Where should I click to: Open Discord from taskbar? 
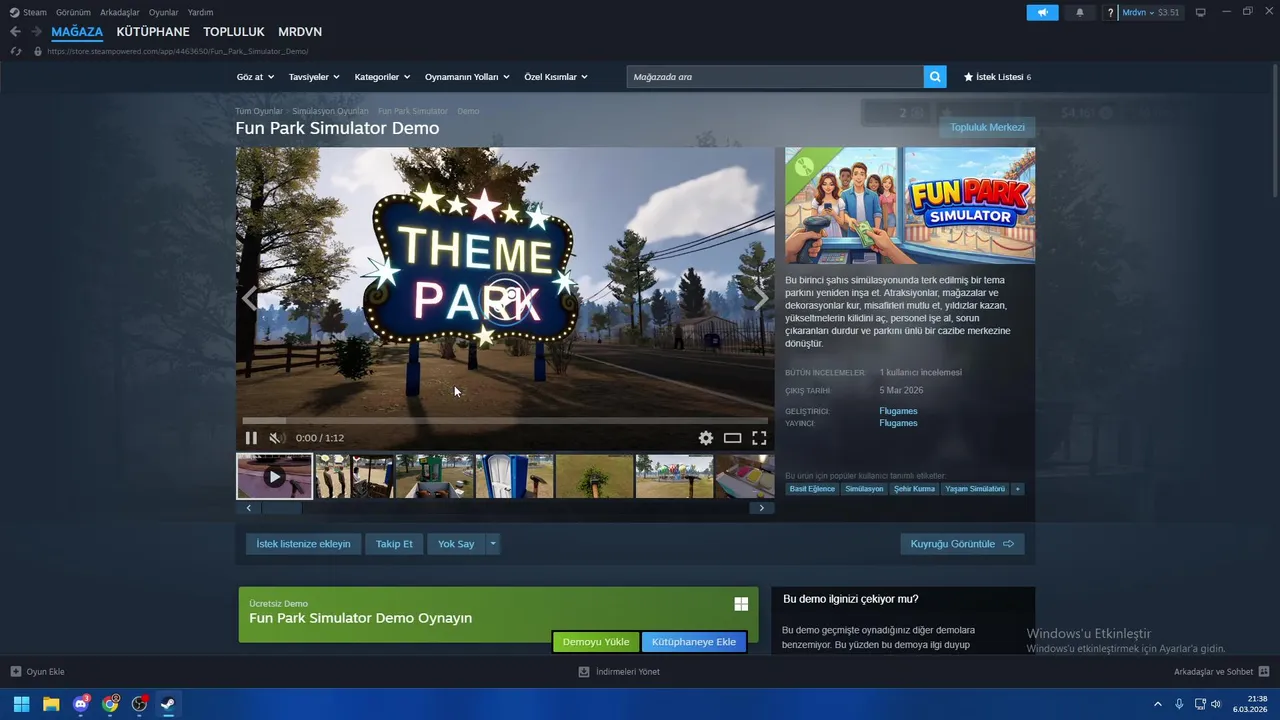coord(81,704)
